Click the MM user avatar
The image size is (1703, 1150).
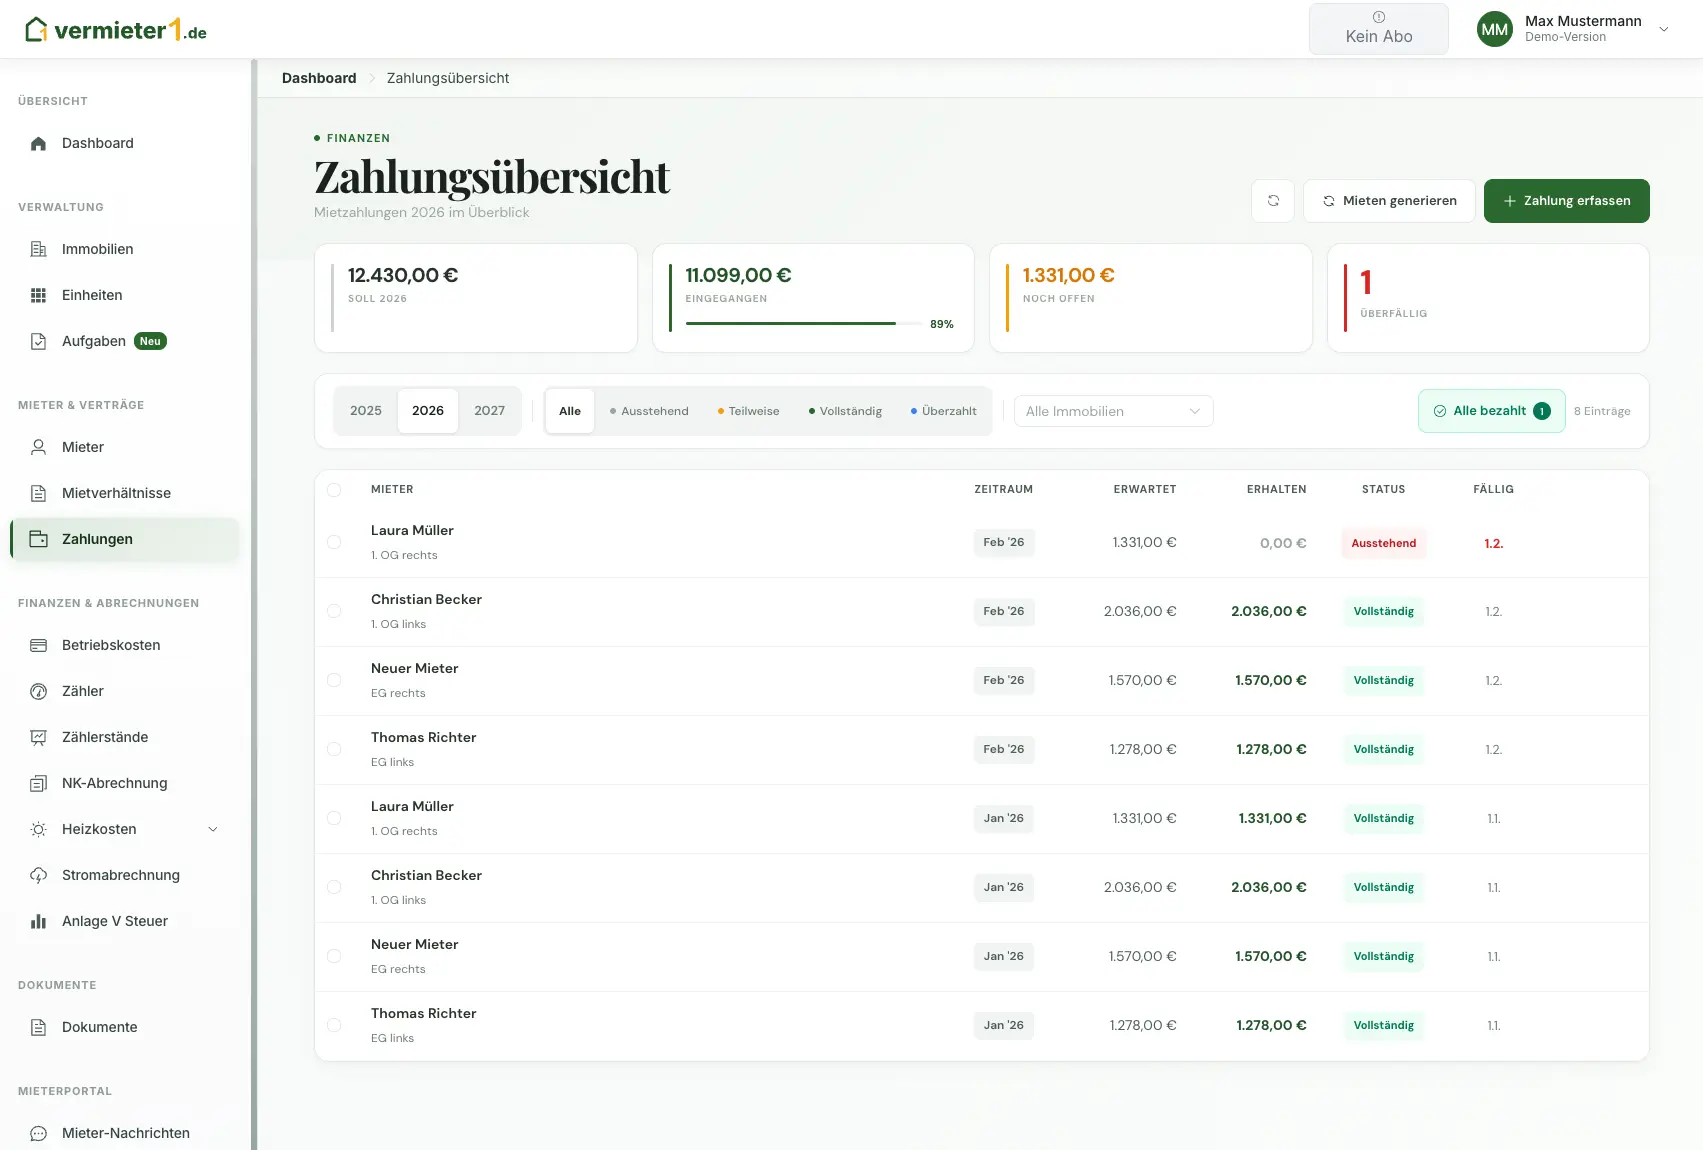point(1495,29)
